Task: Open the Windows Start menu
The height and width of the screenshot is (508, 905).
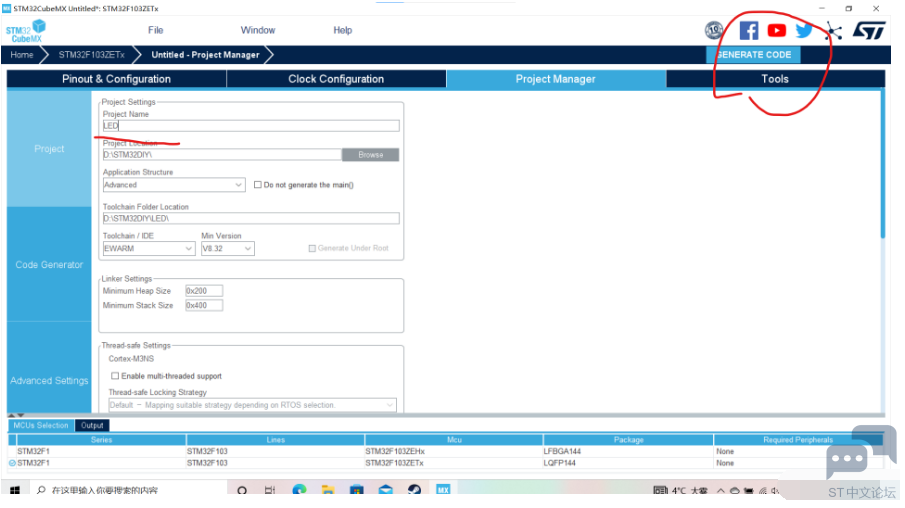Action: [x=15, y=490]
